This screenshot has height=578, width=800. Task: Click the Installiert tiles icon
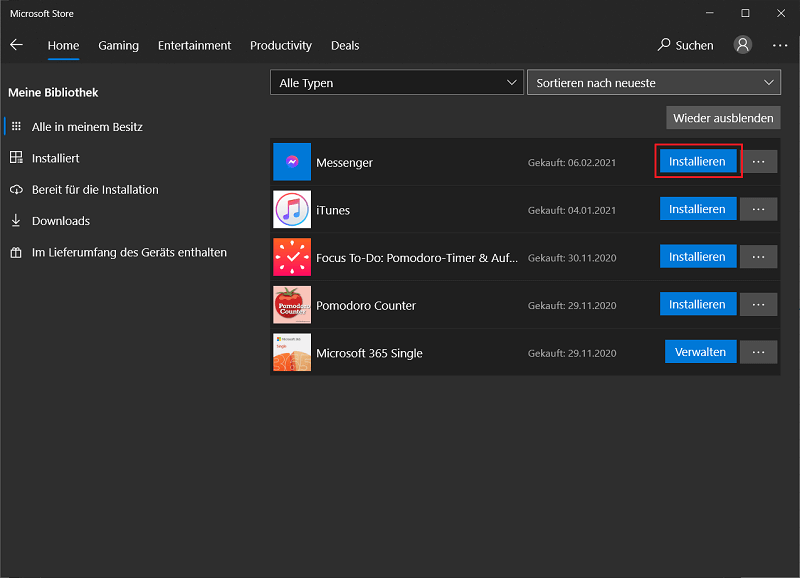tap(16, 158)
